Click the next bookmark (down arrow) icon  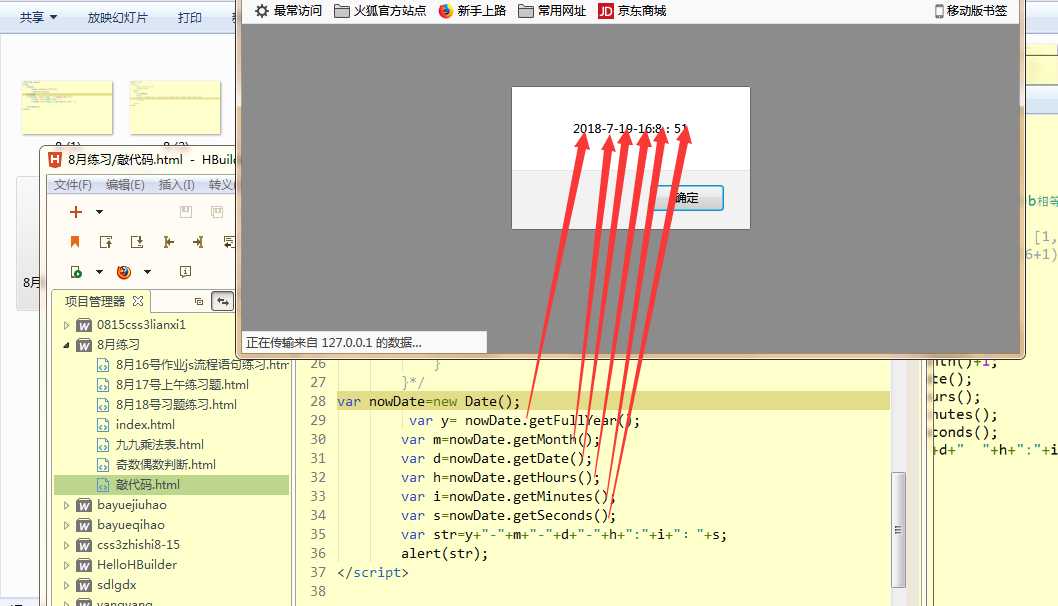point(137,242)
